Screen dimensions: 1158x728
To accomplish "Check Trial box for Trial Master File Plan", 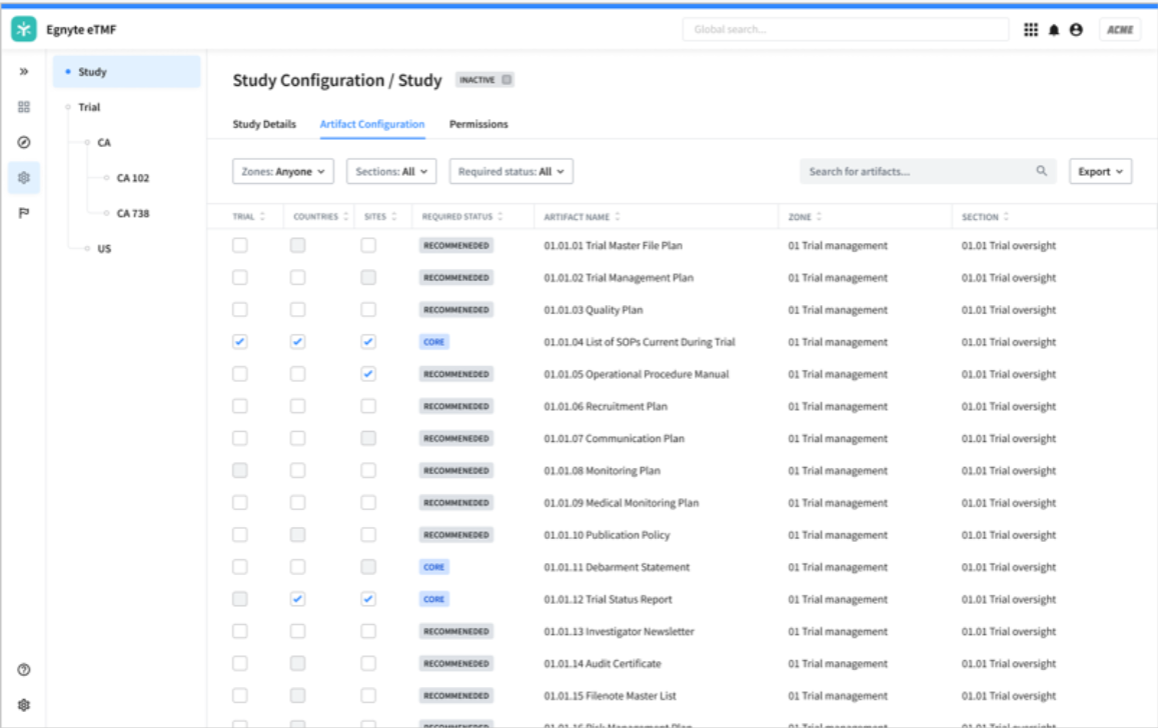I will click(240, 246).
